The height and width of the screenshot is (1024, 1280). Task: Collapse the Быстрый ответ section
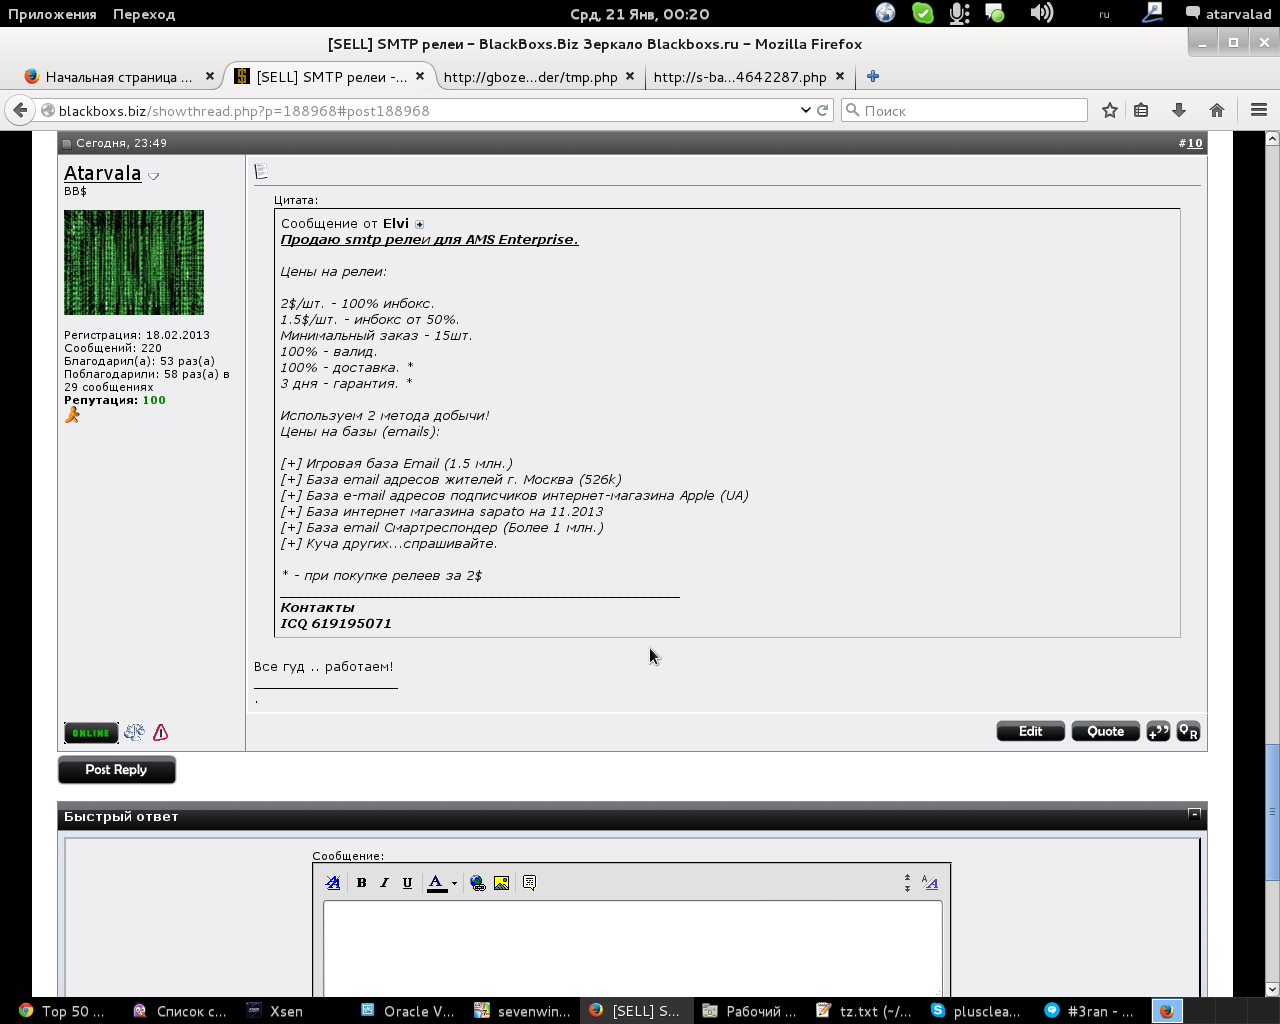(x=1194, y=814)
